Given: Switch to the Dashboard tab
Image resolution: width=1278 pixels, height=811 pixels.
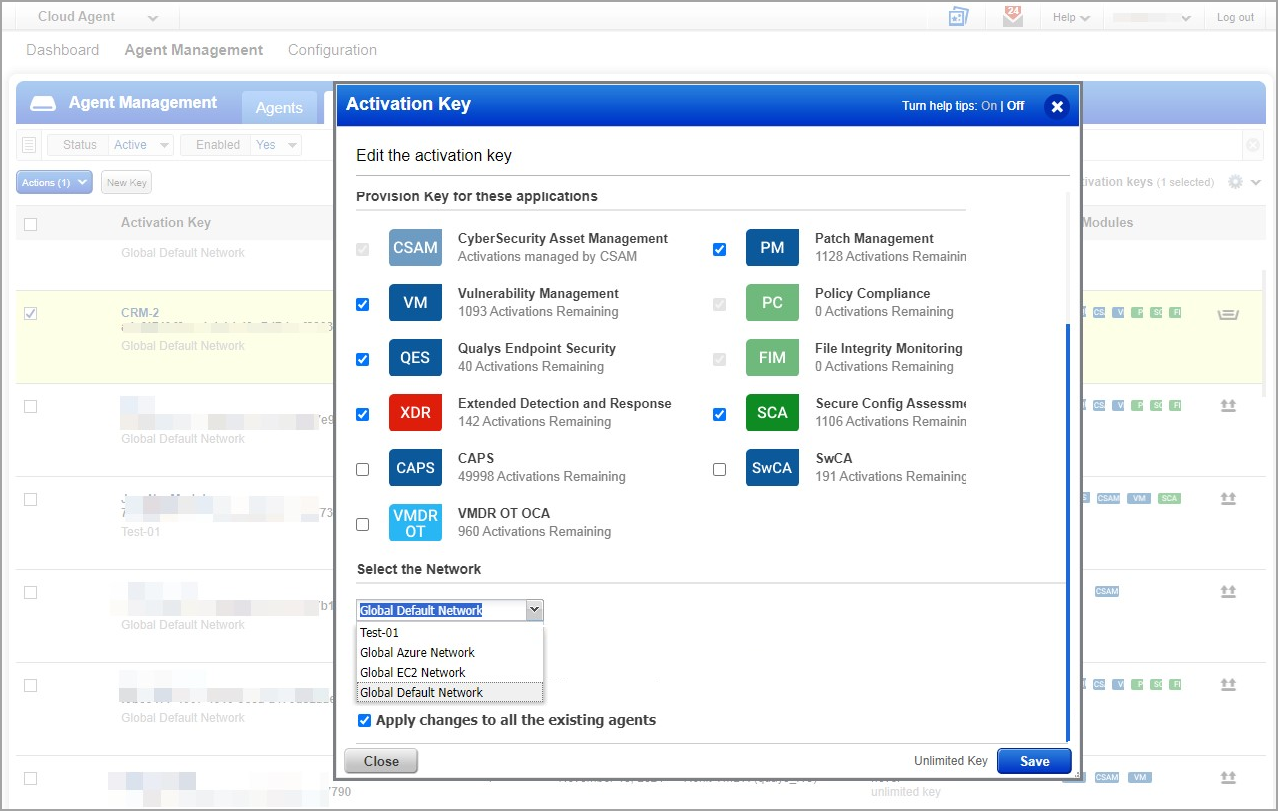Looking at the screenshot, I should coord(62,49).
